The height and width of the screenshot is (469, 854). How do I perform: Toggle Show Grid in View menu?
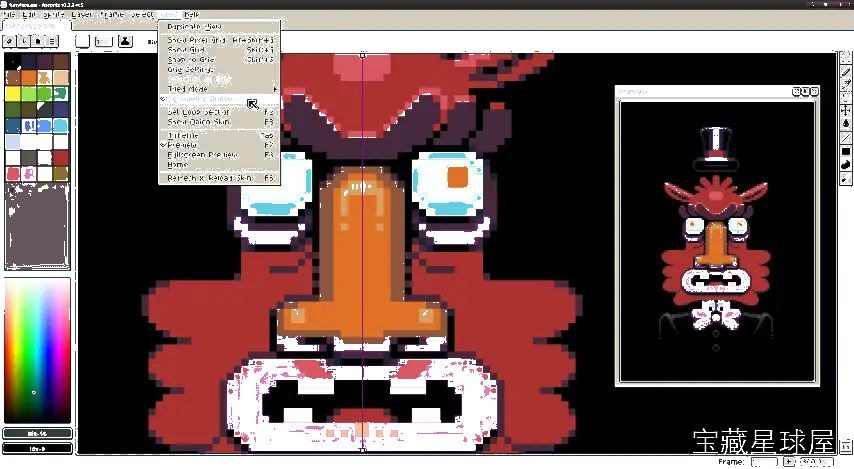(219, 50)
